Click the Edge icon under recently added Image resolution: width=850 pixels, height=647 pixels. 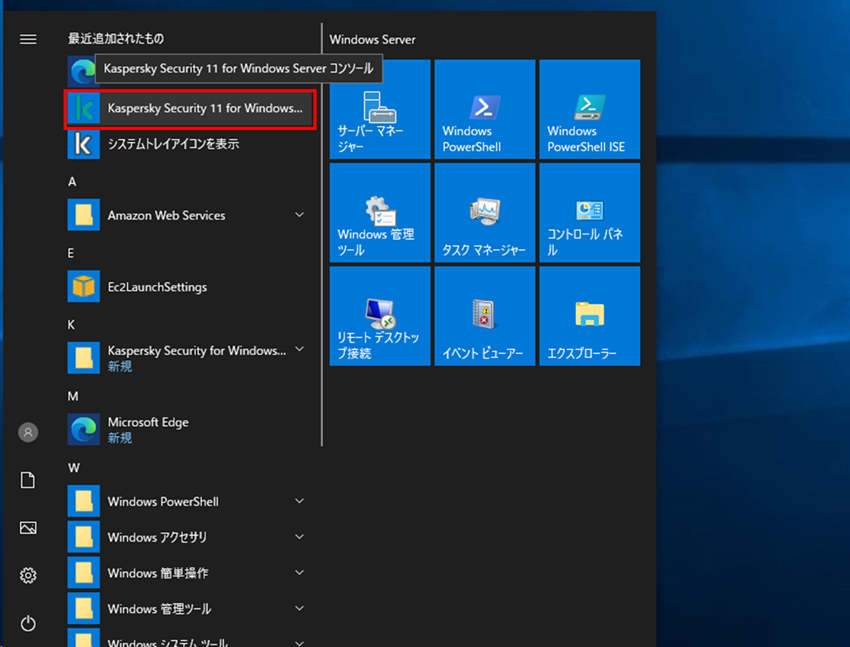pos(83,72)
